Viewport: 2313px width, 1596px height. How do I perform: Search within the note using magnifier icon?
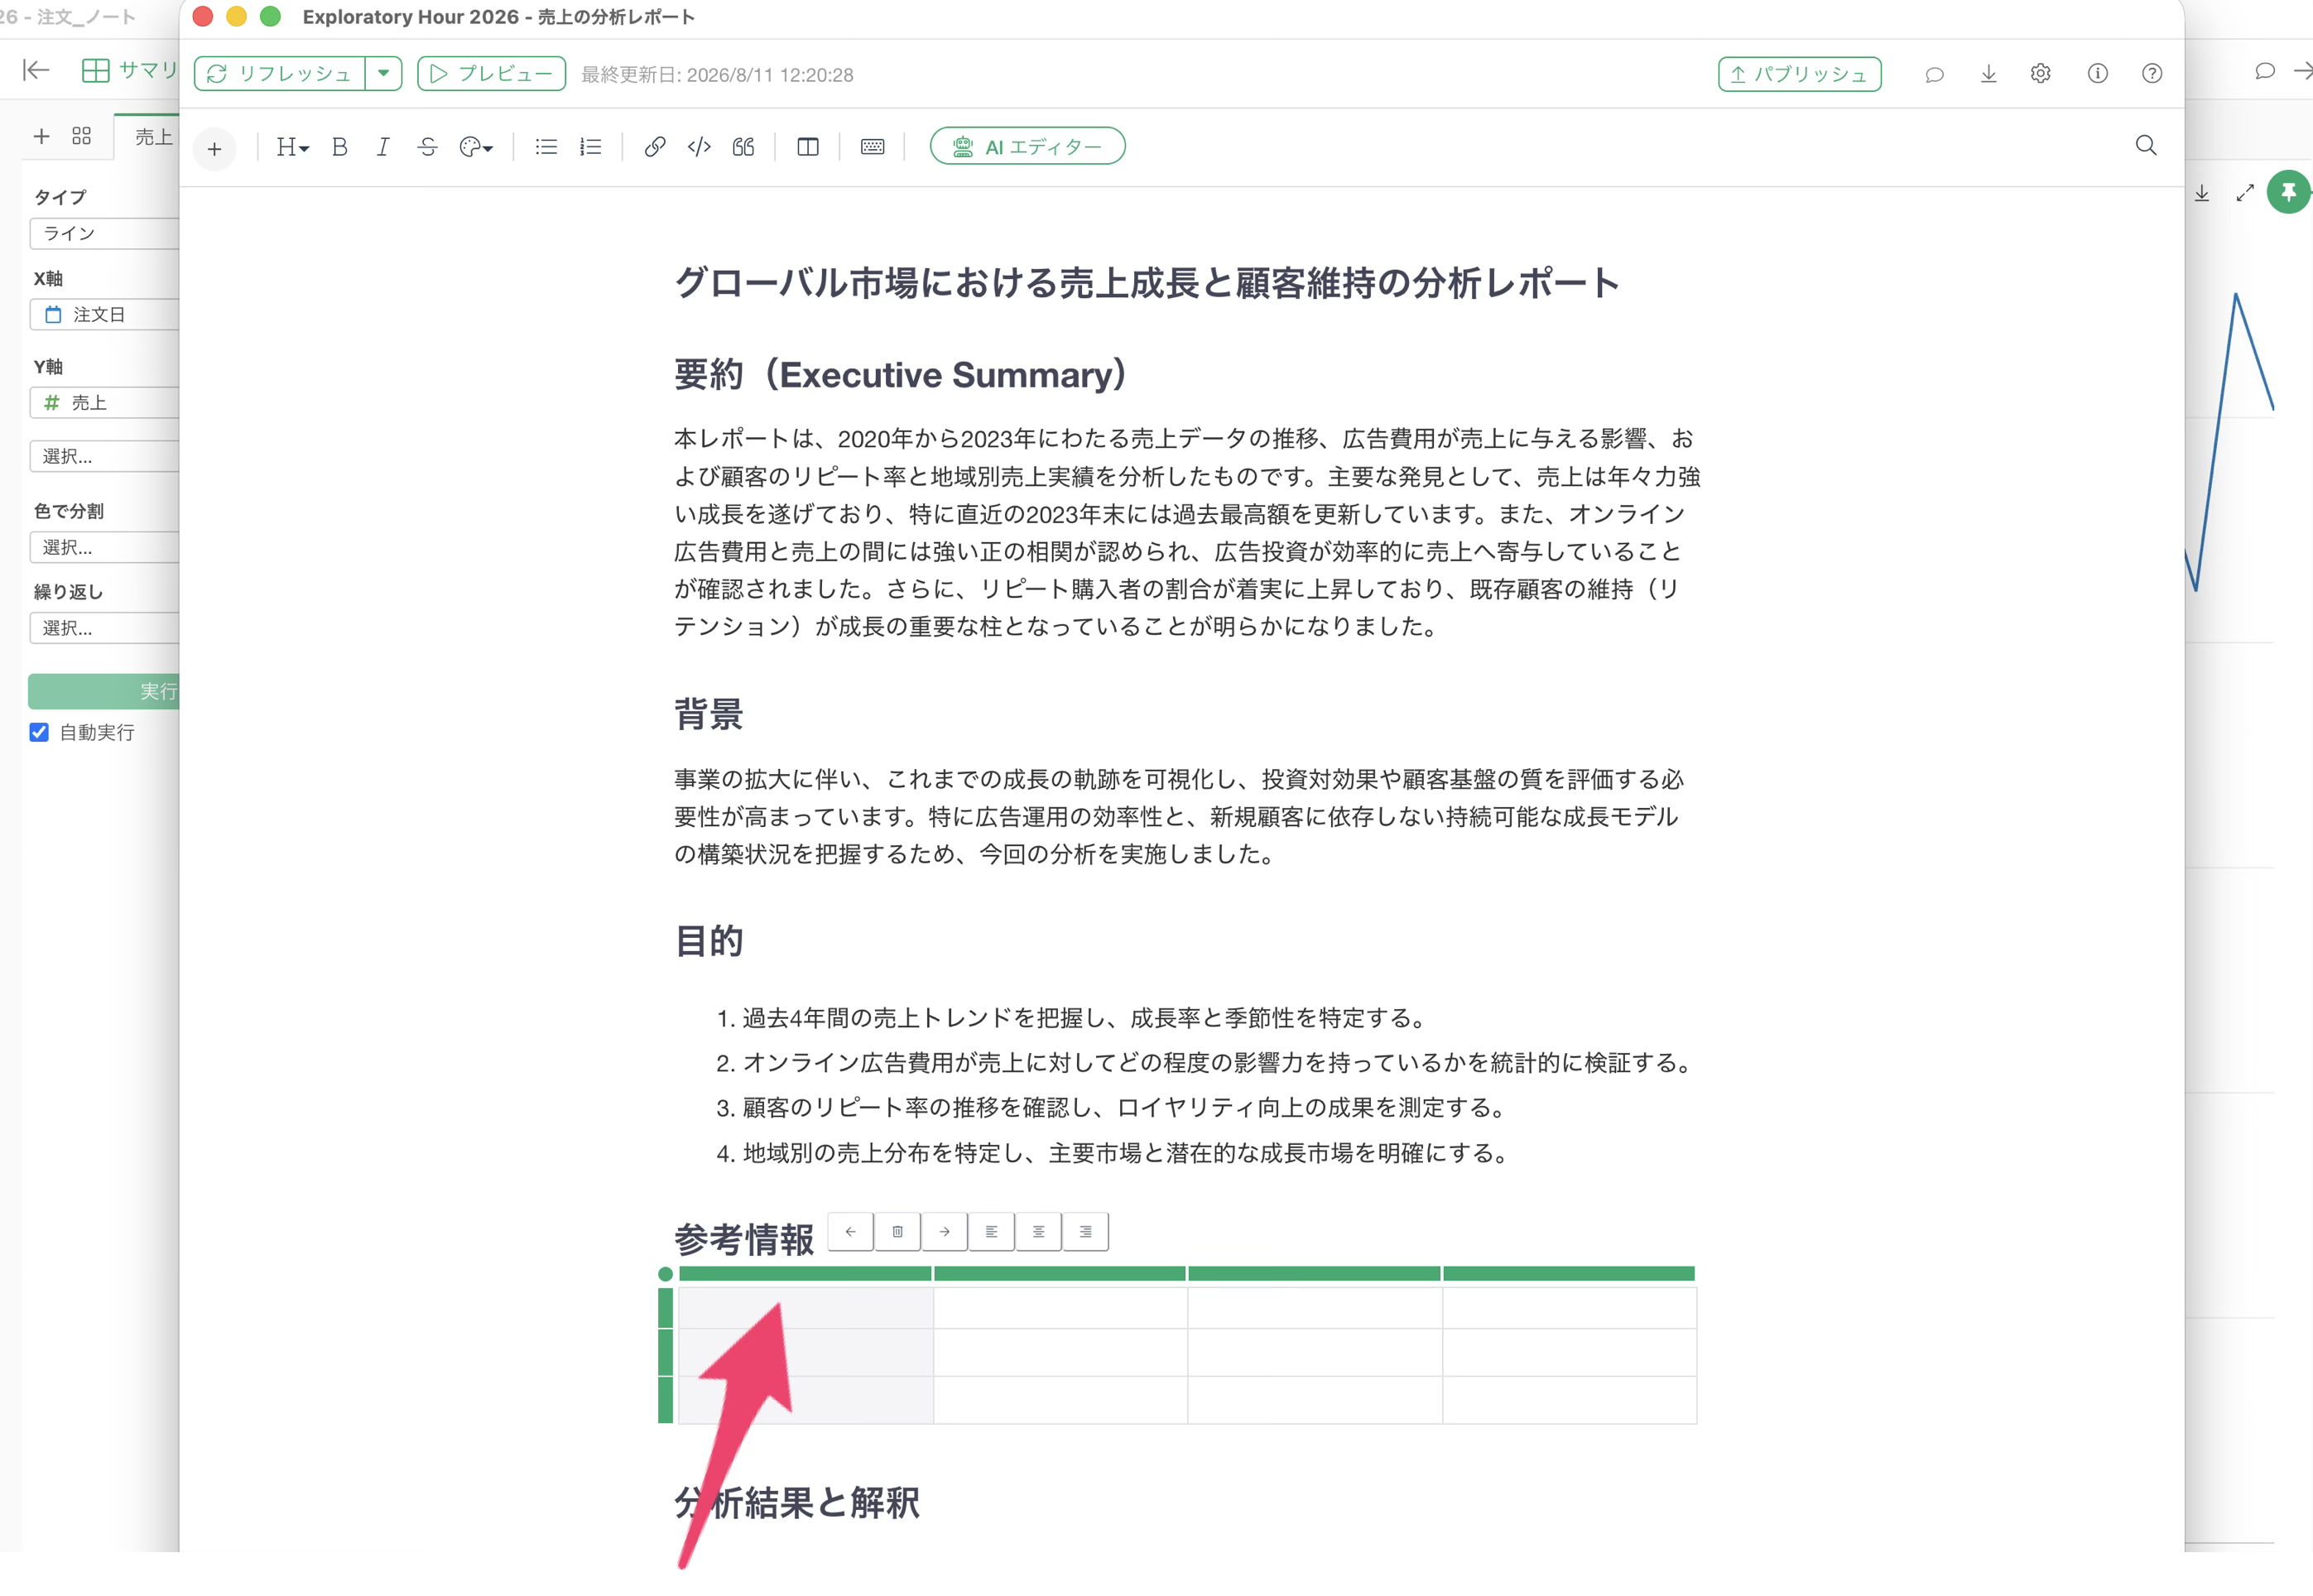click(2146, 146)
